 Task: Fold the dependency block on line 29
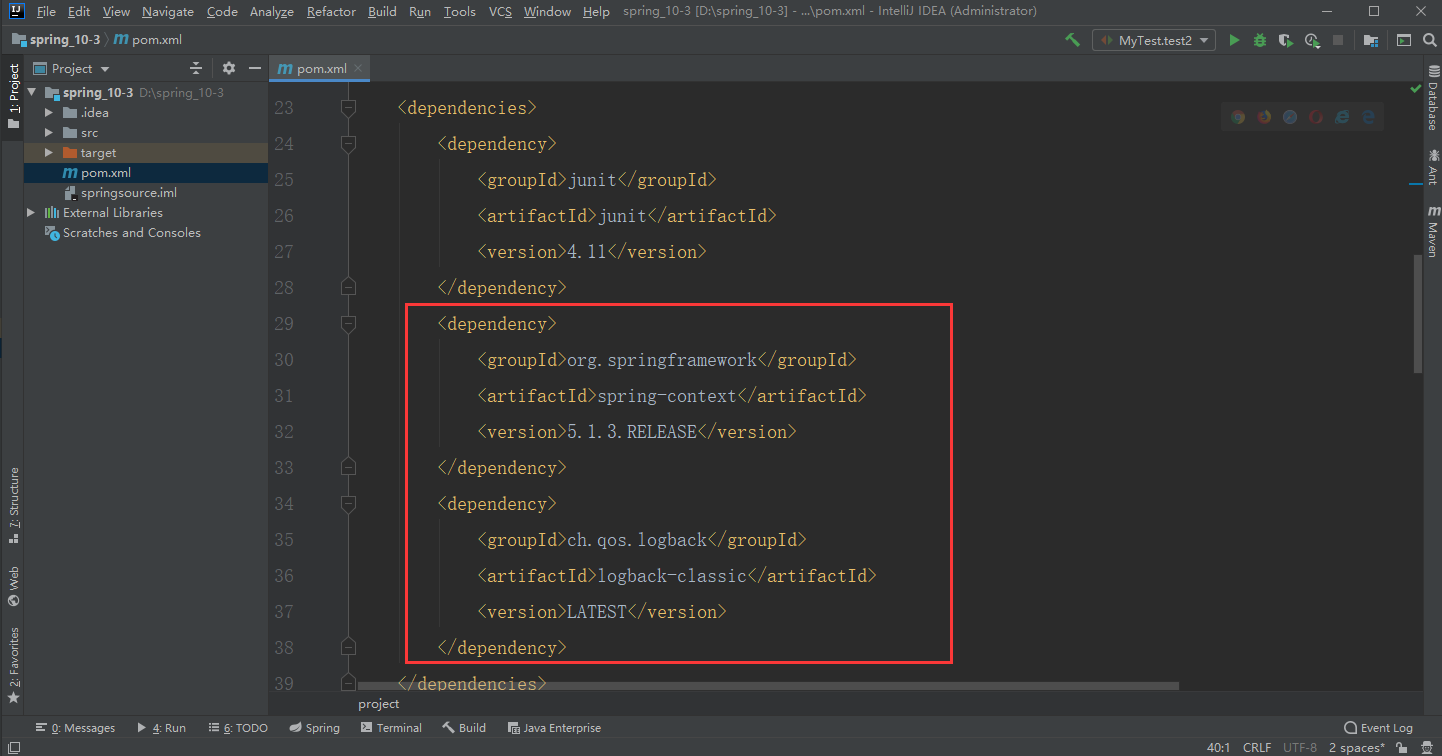[x=348, y=323]
